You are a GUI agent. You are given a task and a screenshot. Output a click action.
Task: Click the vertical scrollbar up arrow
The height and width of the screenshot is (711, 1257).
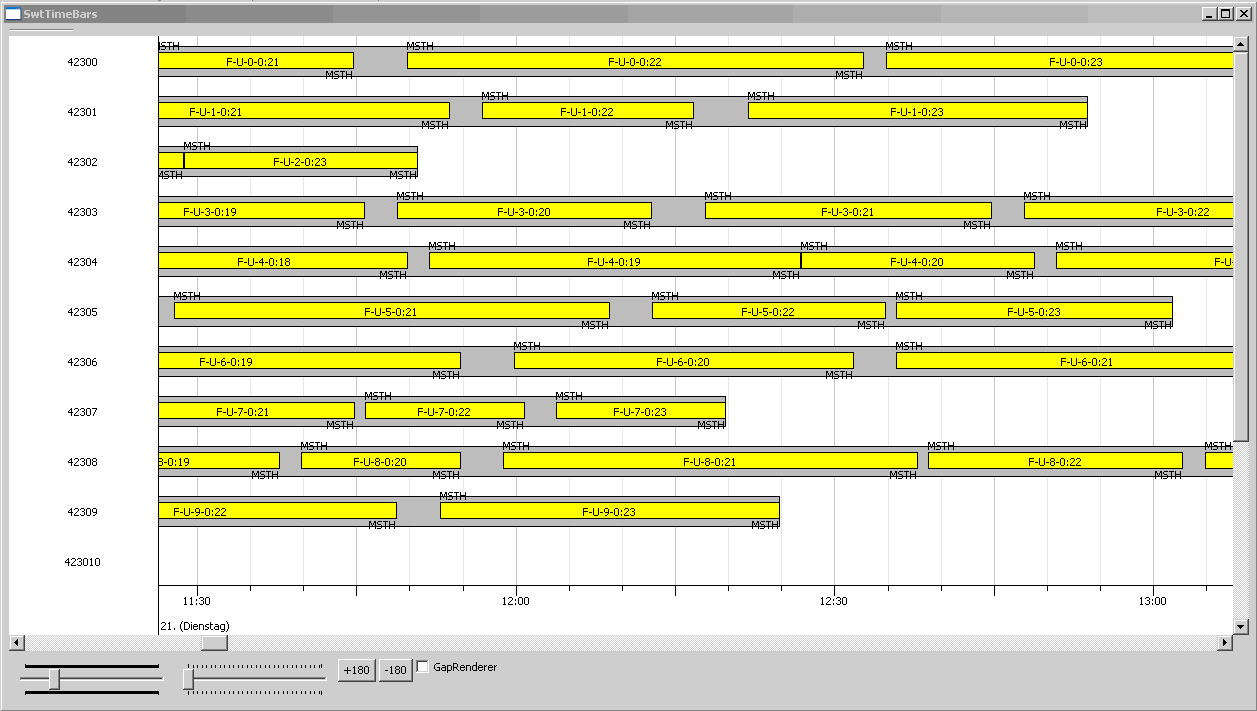click(1241, 44)
